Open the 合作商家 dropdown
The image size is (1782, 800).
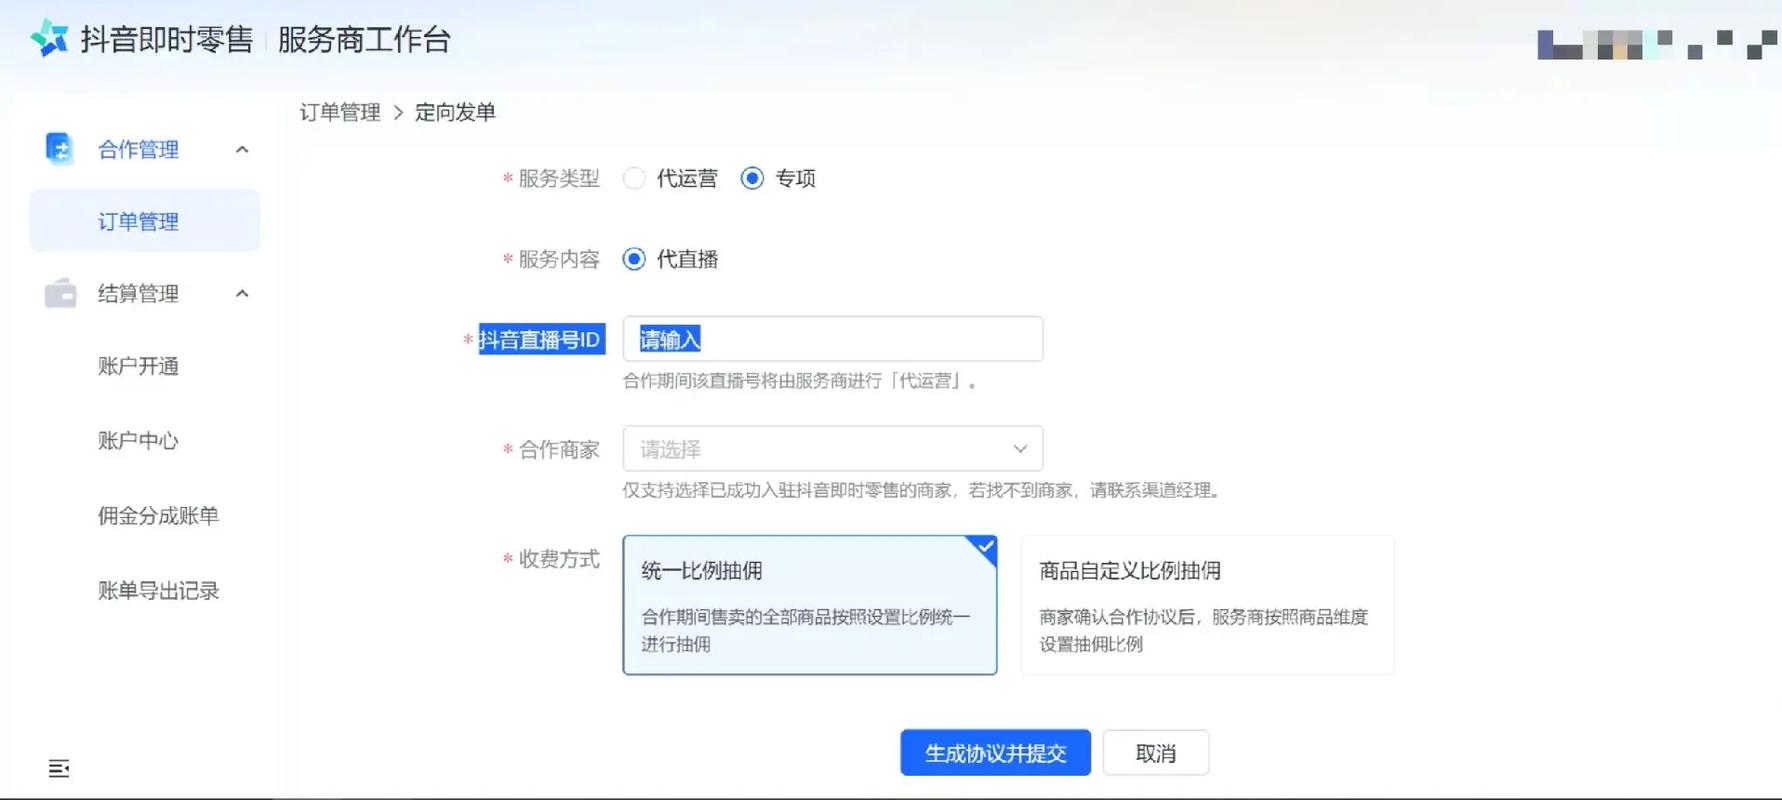point(832,449)
